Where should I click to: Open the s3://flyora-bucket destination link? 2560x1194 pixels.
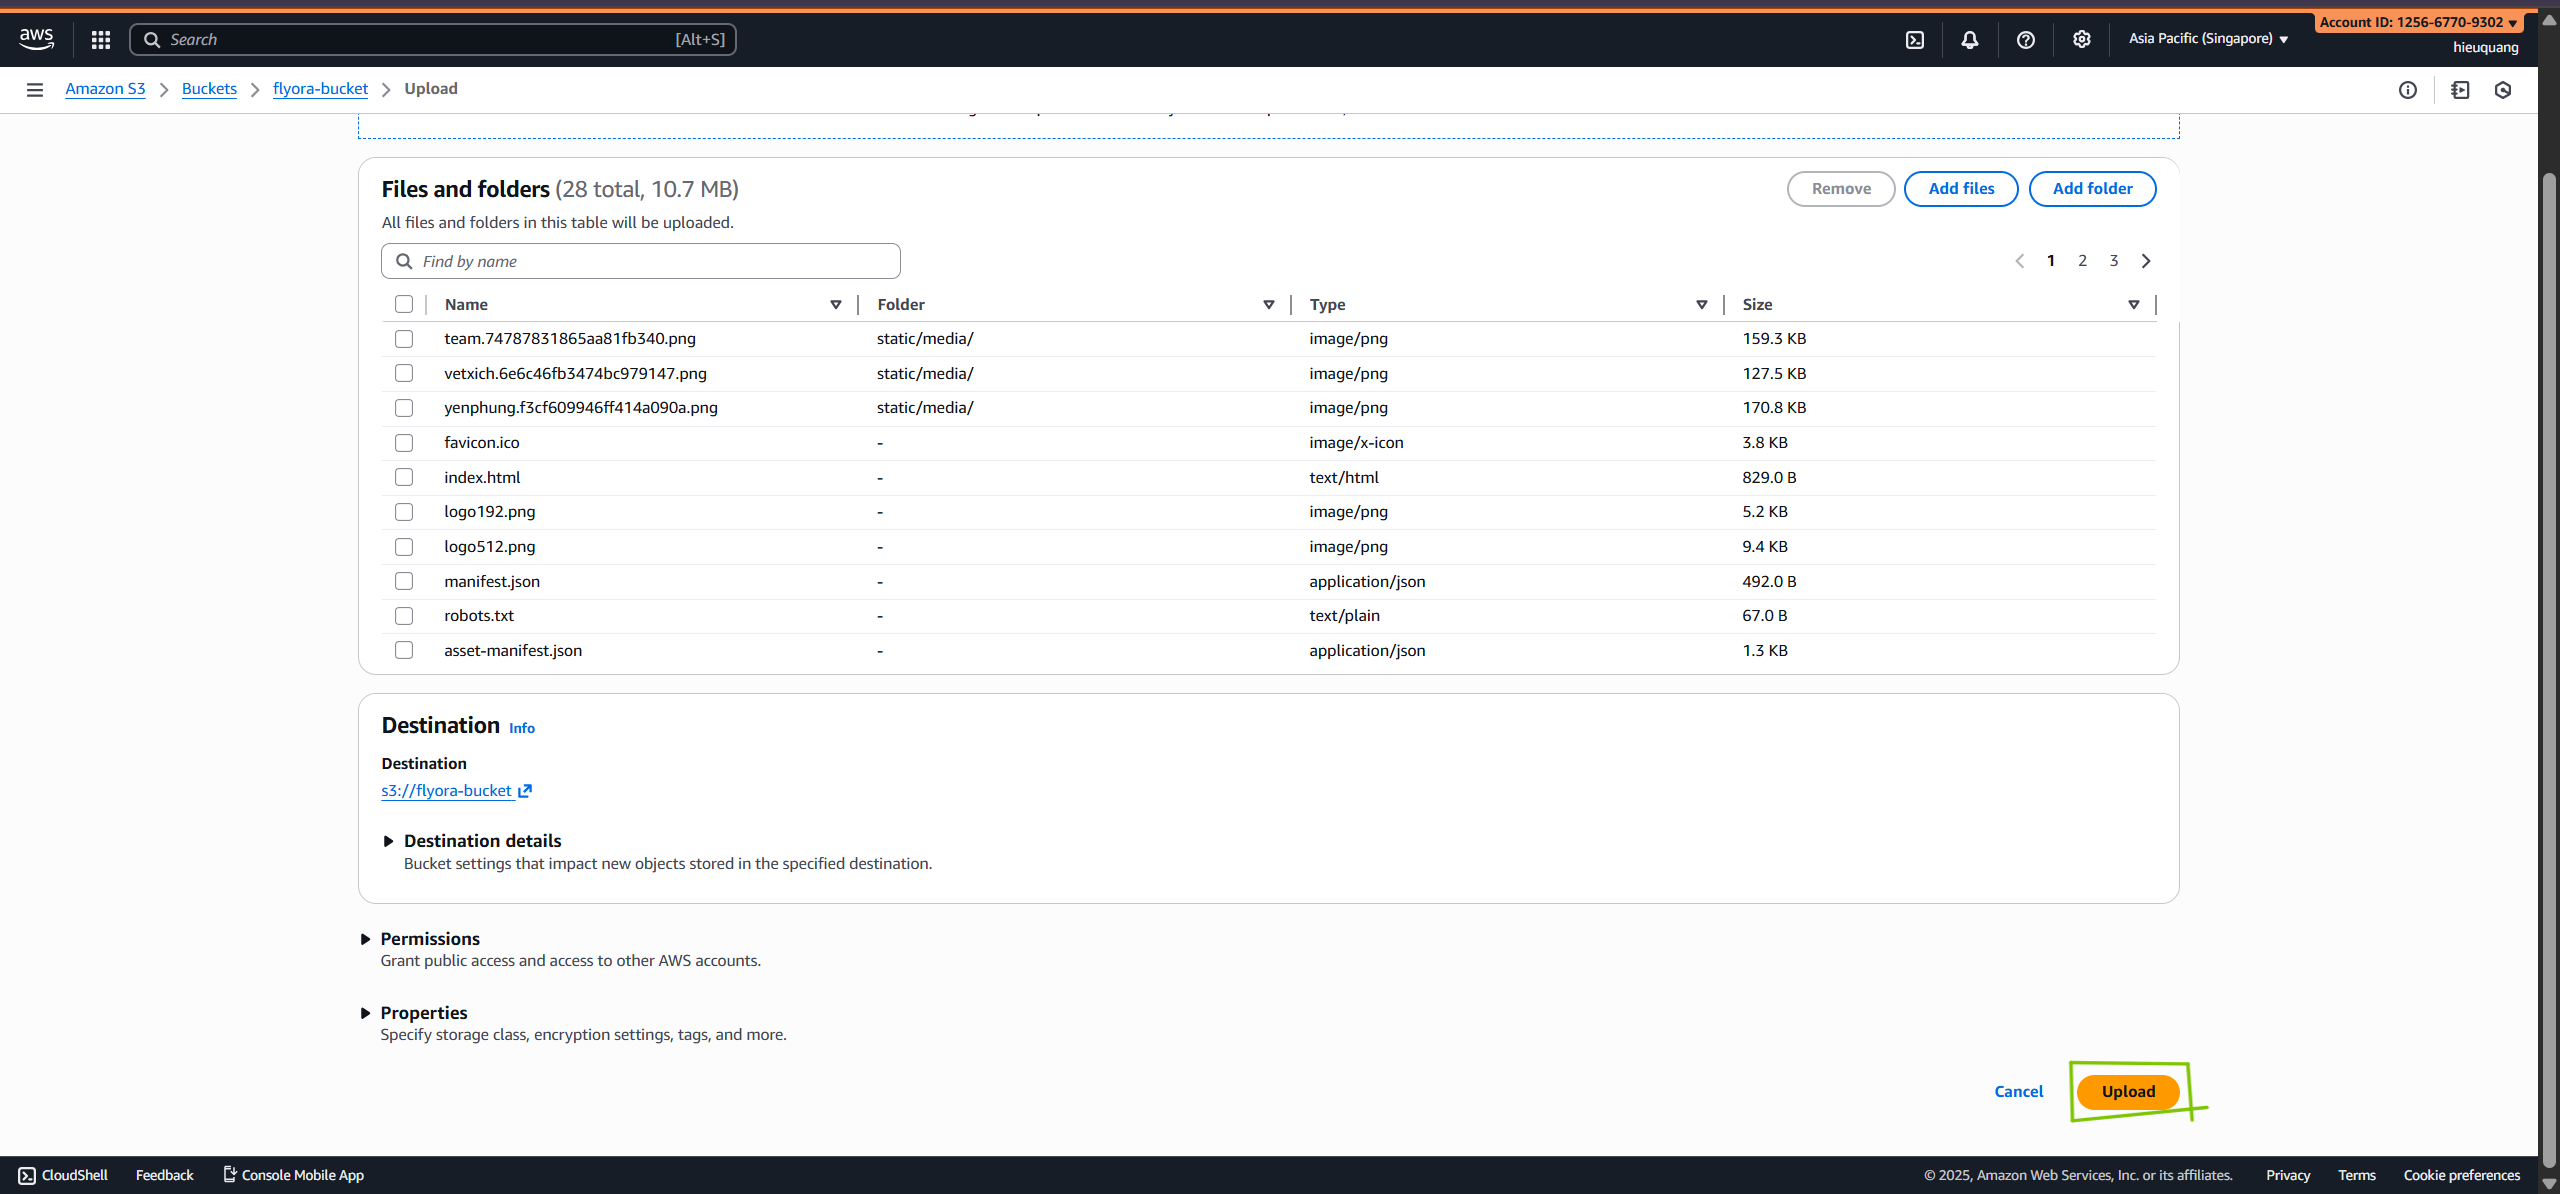(447, 790)
